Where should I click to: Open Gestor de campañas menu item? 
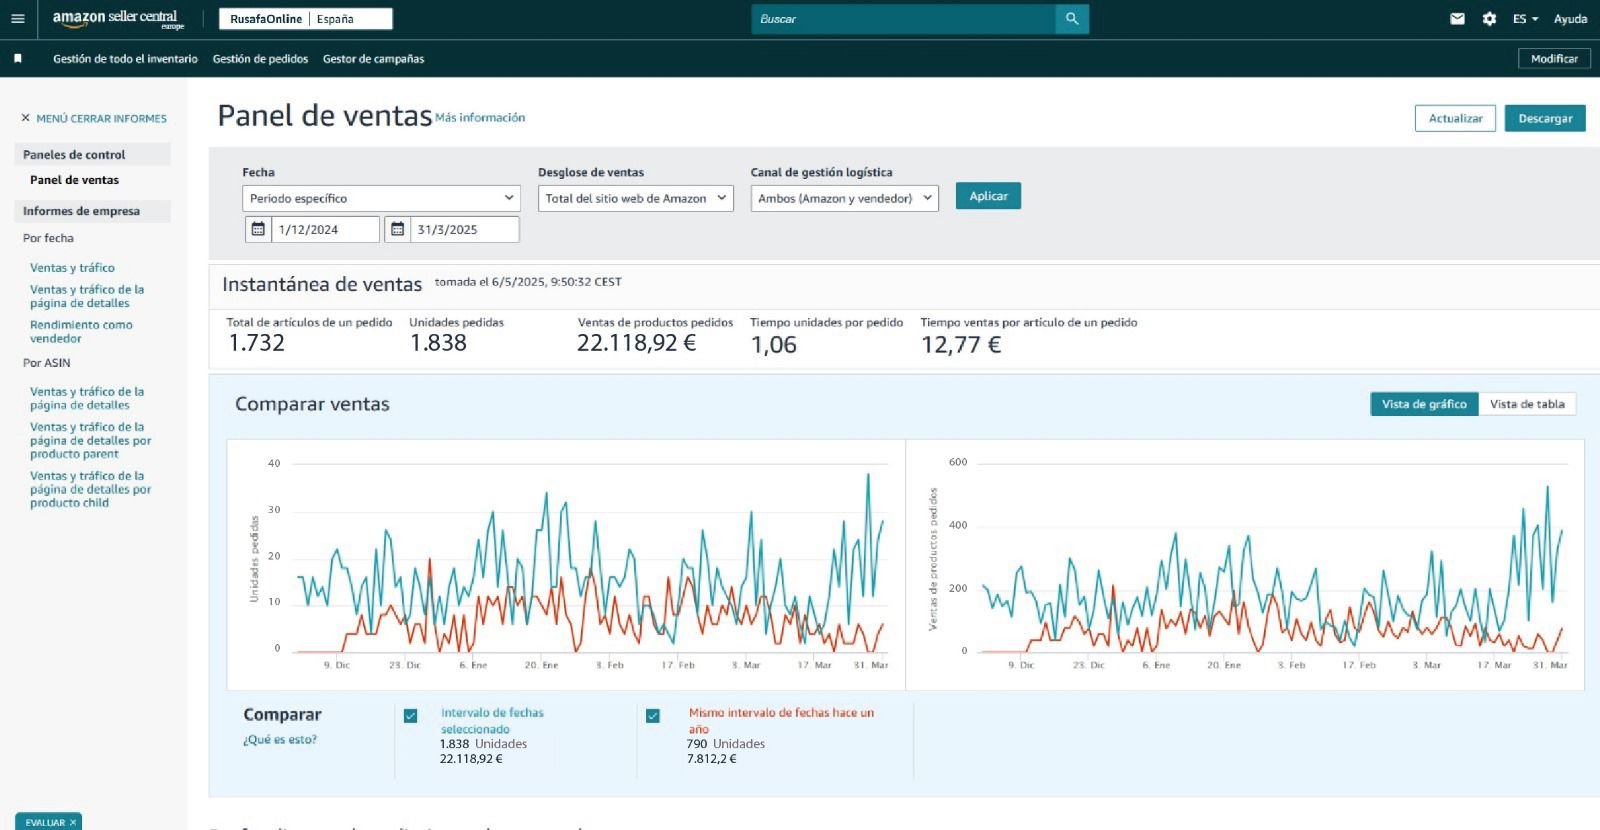coord(373,59)
